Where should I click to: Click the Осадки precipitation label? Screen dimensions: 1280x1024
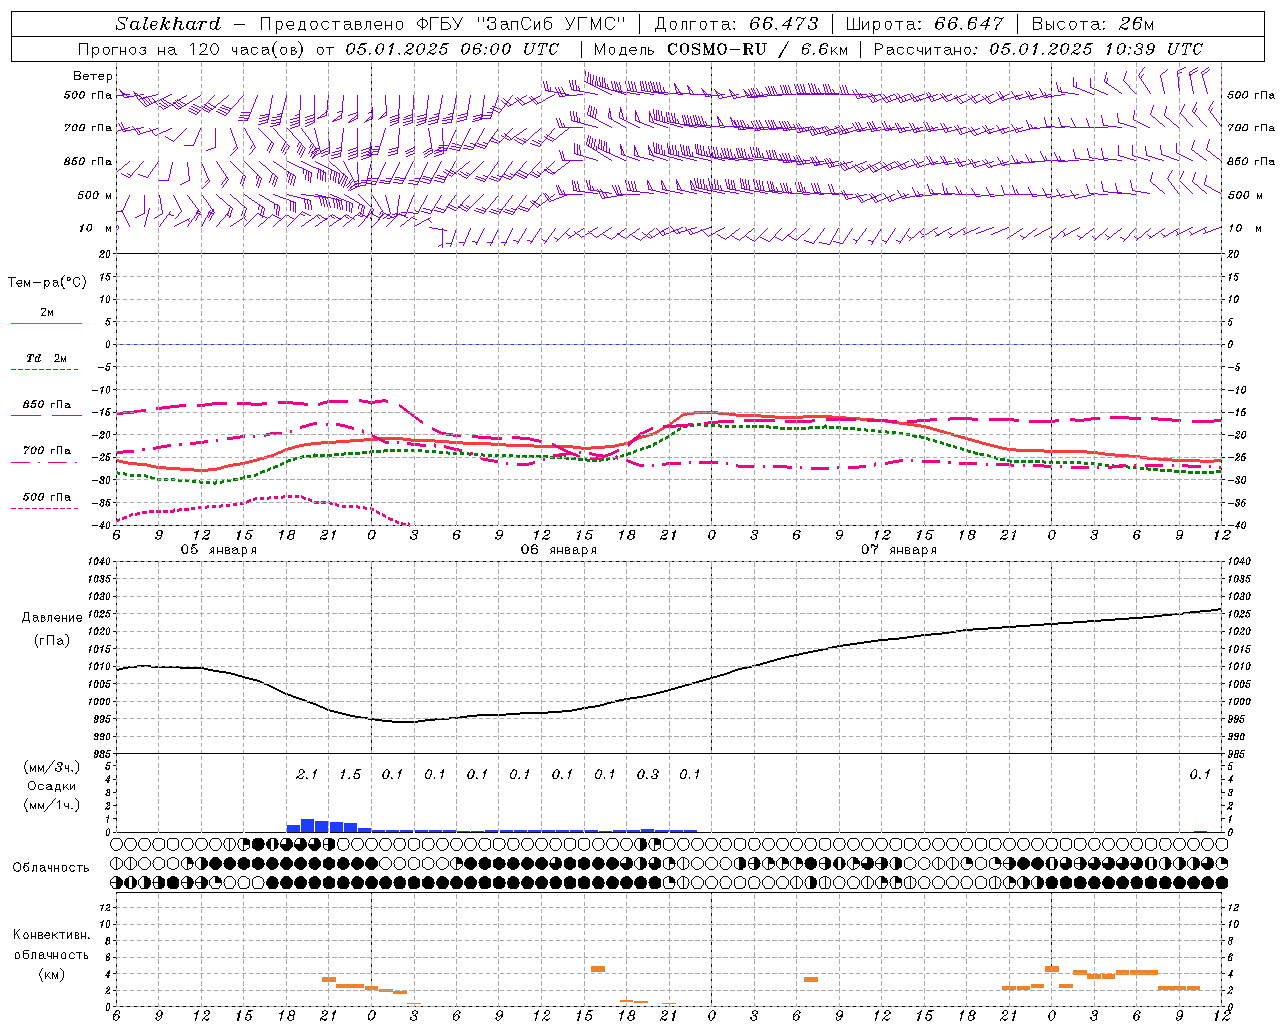click(x=51, y=786)
